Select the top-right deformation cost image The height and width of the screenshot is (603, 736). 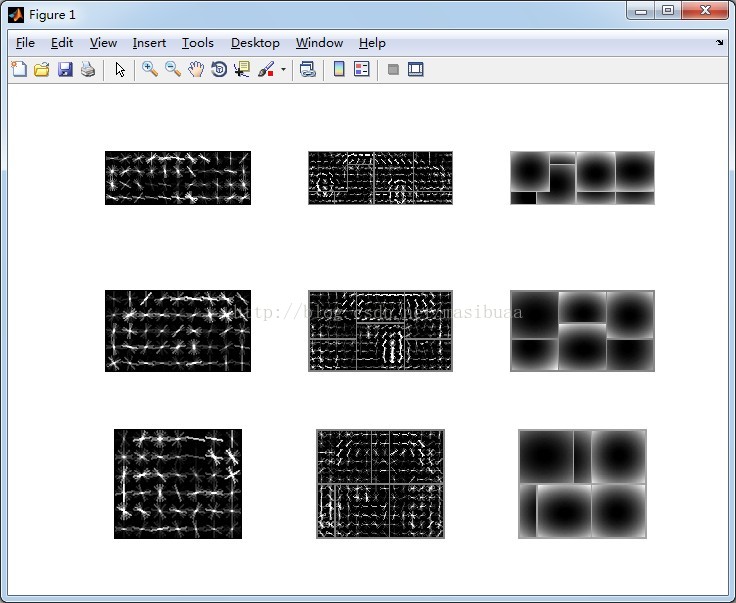[x=583, y=178]
